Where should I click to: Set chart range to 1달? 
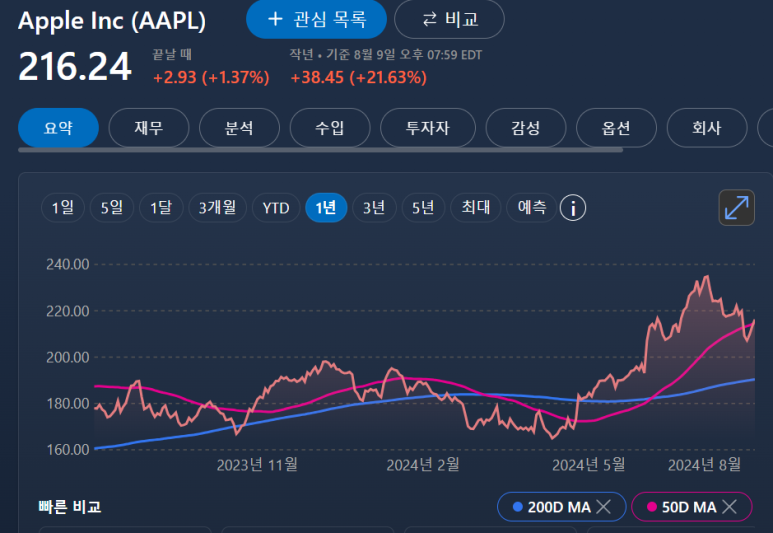161,208
